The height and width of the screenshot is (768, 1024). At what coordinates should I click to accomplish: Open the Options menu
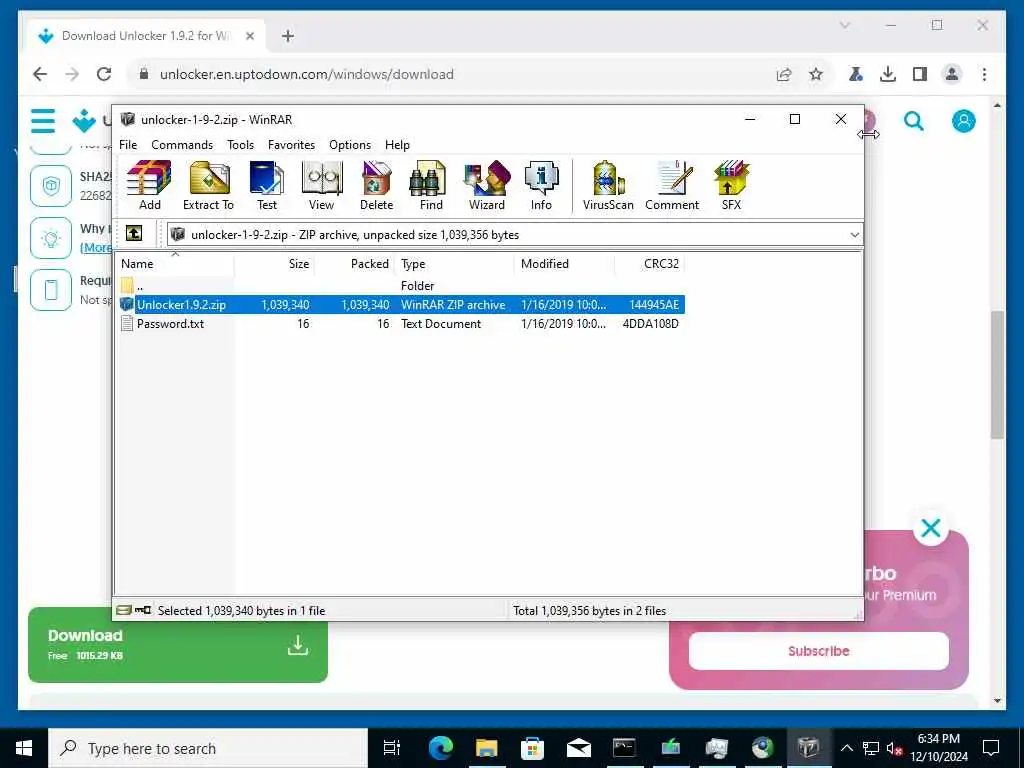[x=350, y=144]
